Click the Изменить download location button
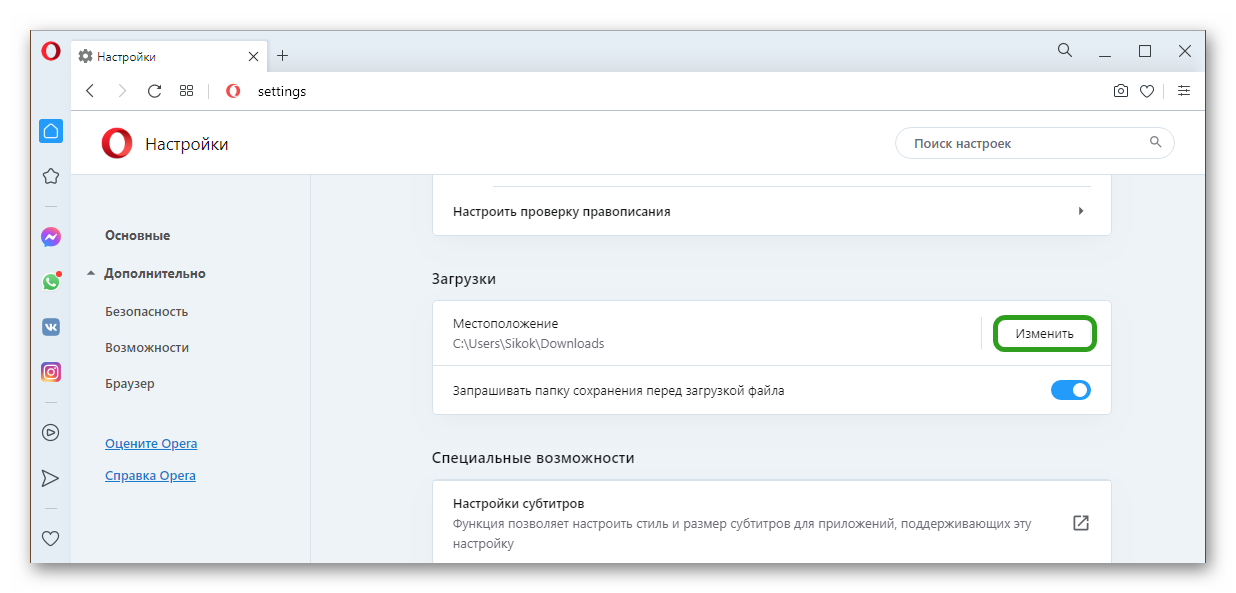The height and width of the screenshot is (593, 1236). pos(1044,334)
